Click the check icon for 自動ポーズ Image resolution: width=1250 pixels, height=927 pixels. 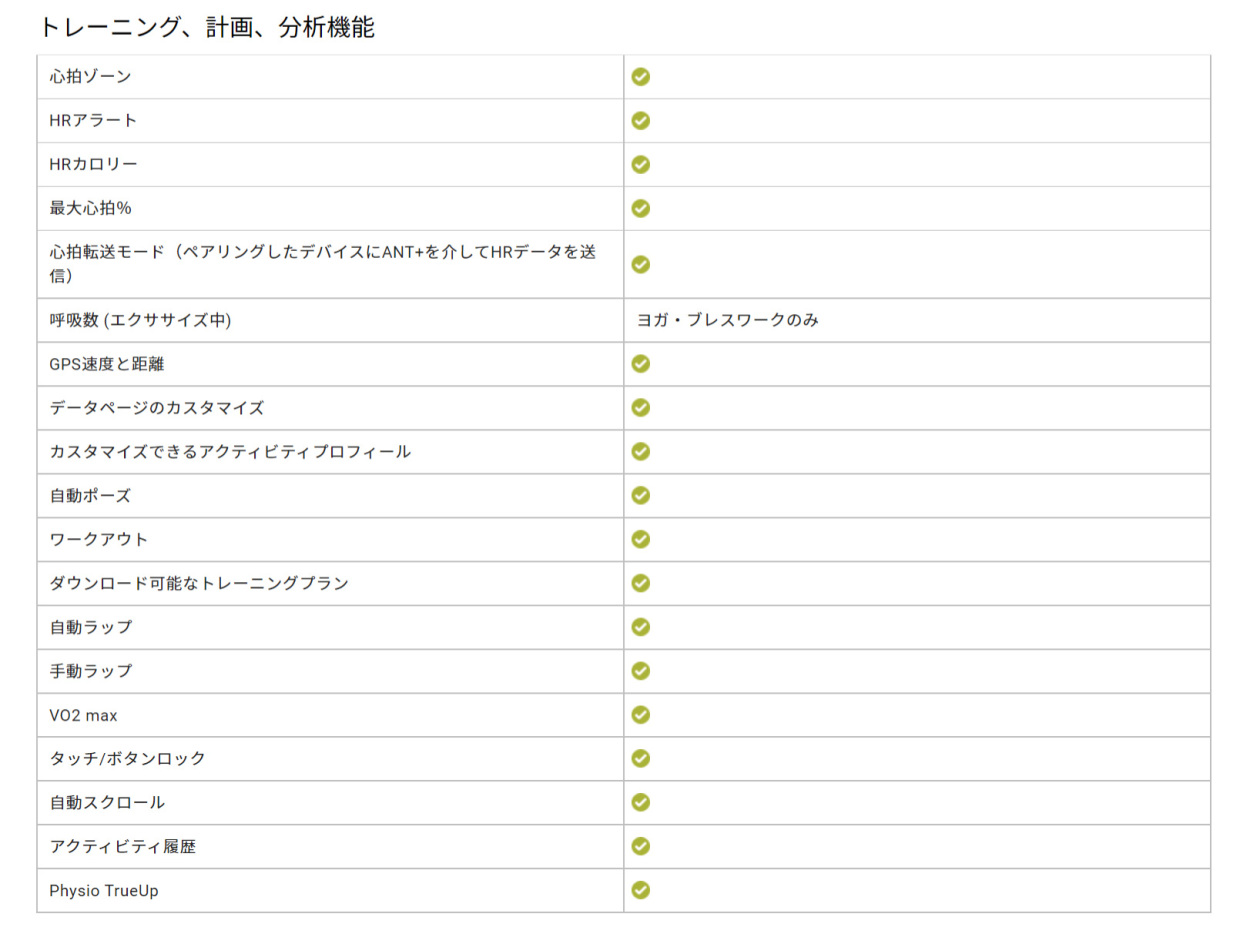click(641, 496)
